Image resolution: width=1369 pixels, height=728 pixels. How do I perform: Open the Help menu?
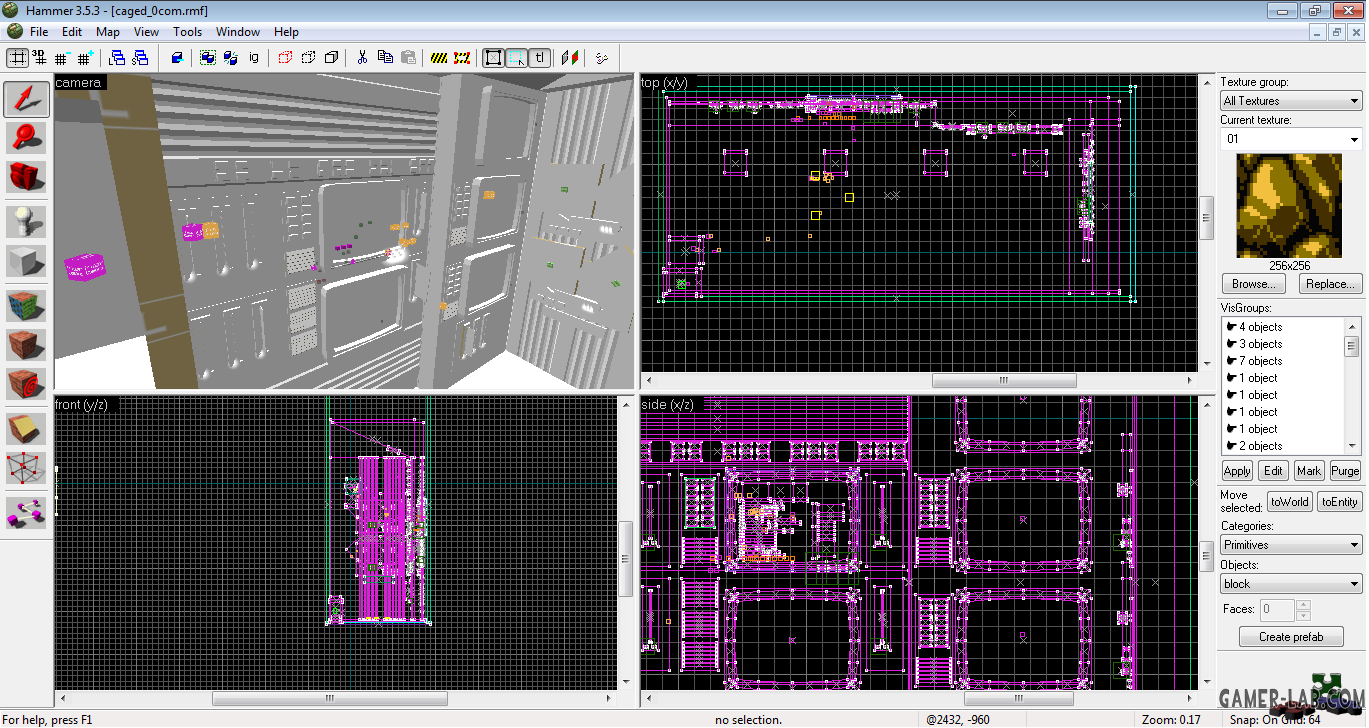[286, 32]
